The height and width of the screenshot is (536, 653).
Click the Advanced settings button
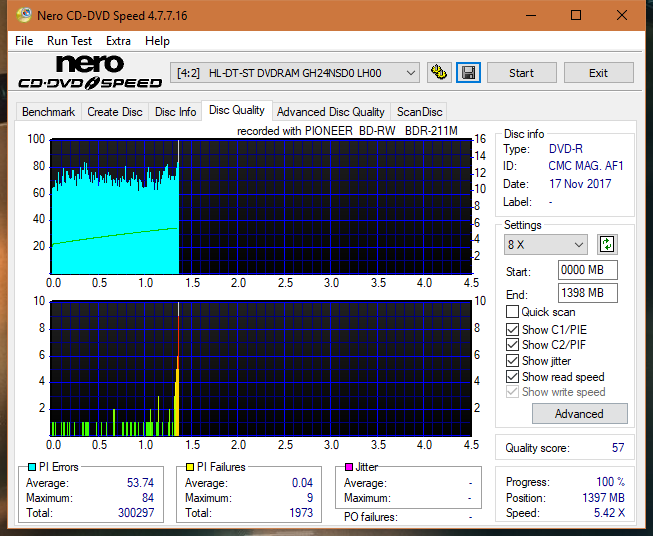(579, 414)
